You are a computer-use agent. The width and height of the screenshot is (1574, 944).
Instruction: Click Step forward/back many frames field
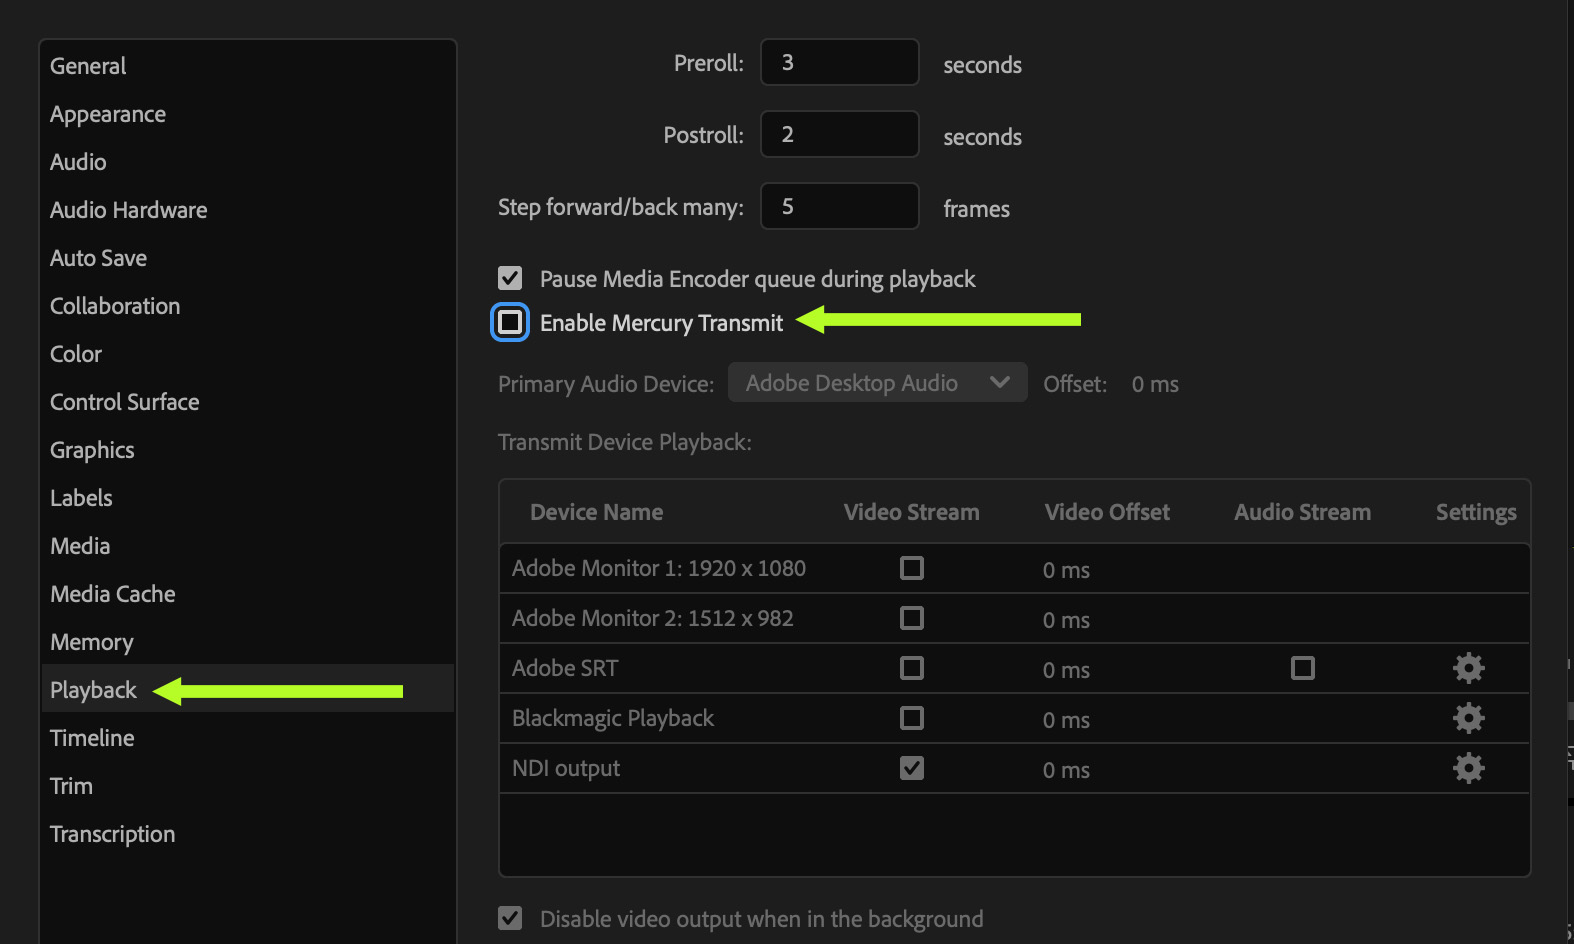click(x=840, y=206)
